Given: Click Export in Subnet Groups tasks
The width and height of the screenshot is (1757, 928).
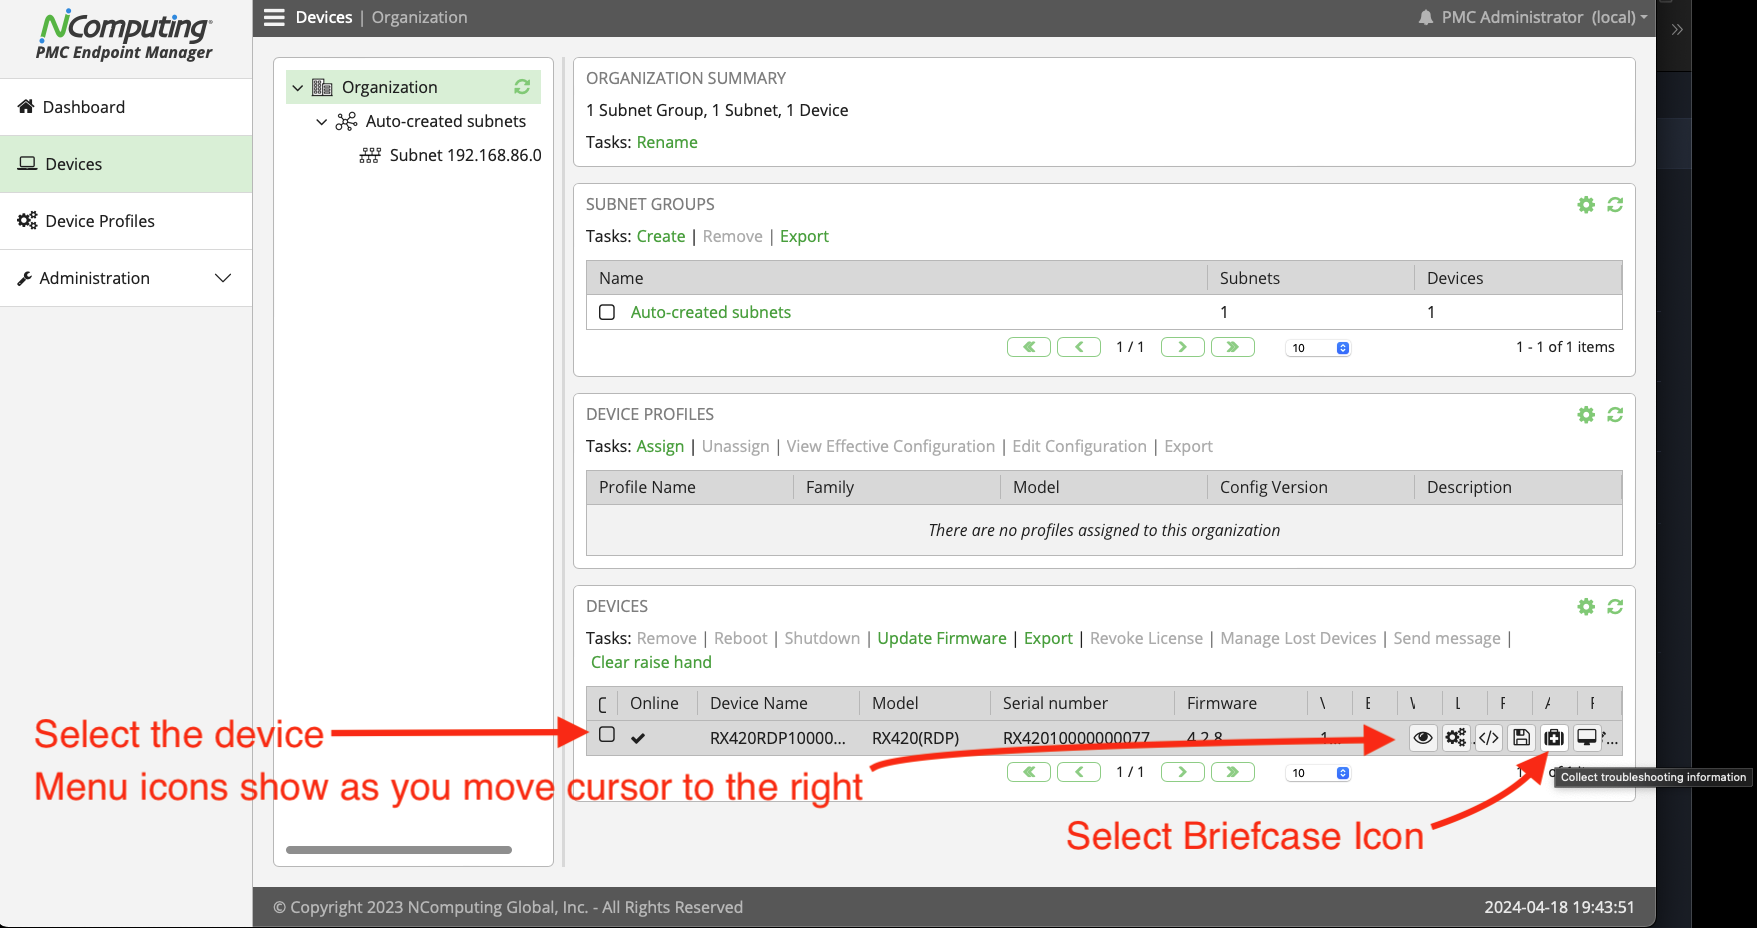Looking at the screenshot, I should (x=804, y=236).
